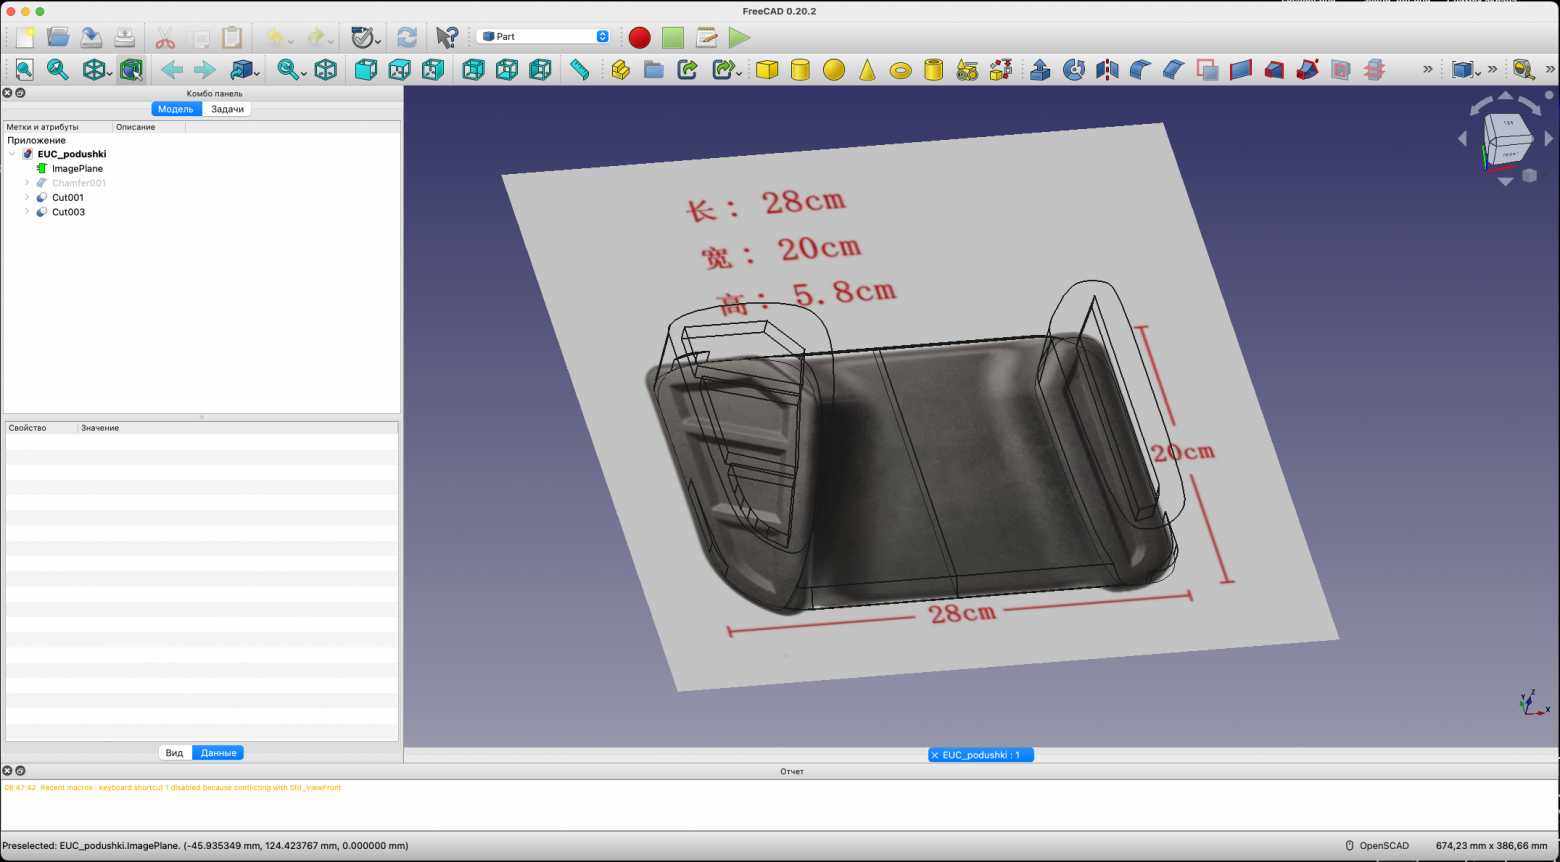Extrude a selected sketch
1560x862 pixels.
pyautogui.click(x=1040, y=69)
